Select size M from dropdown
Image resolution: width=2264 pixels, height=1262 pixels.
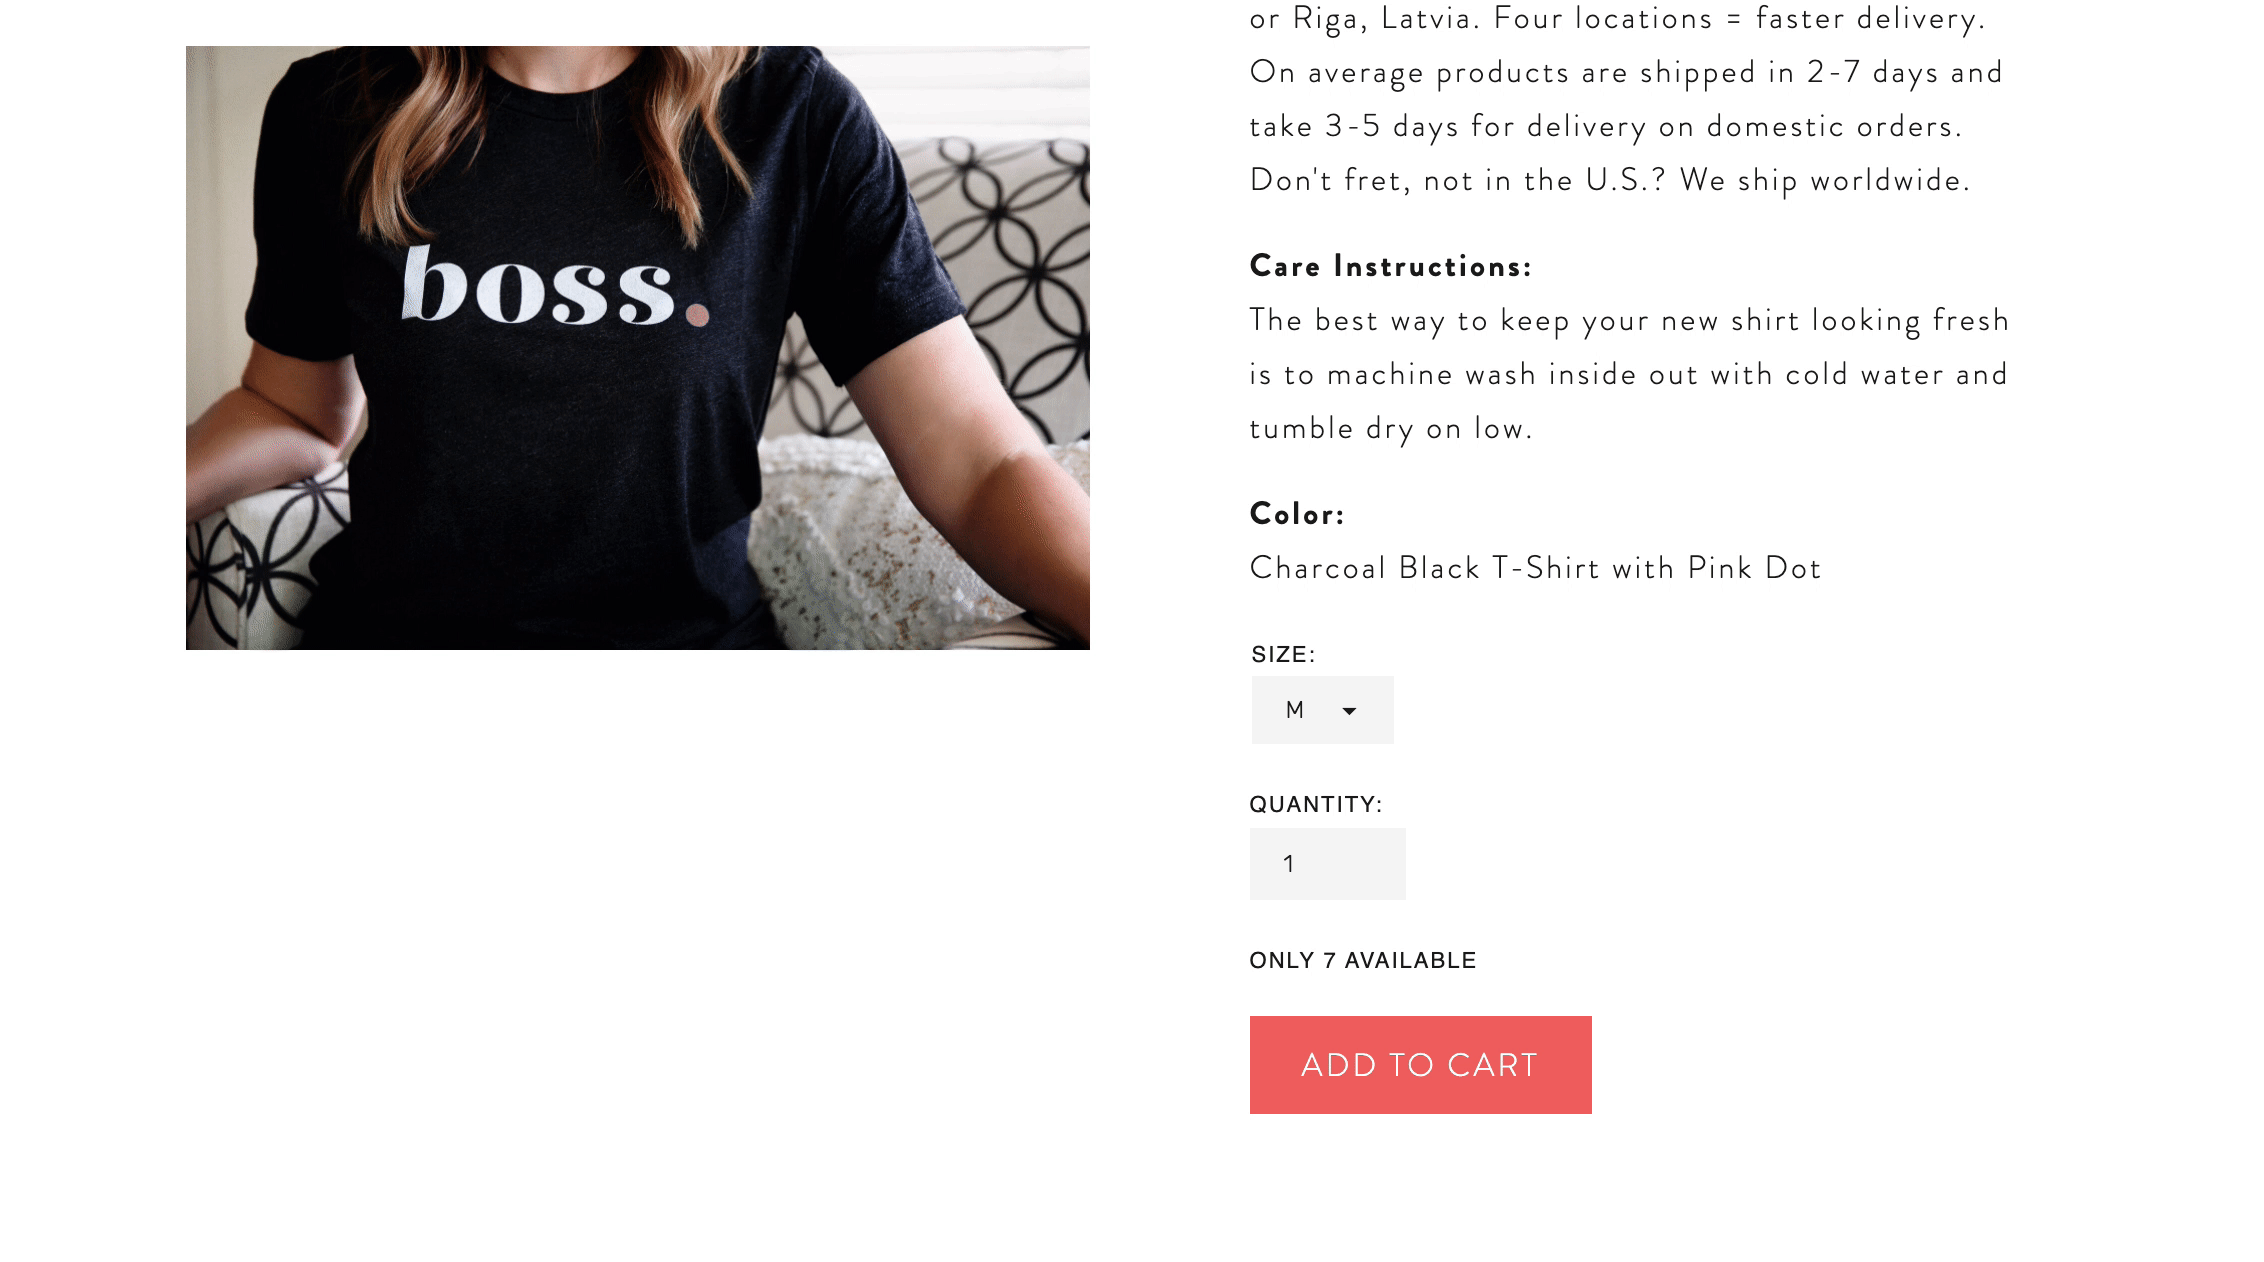click(1321, 710)
